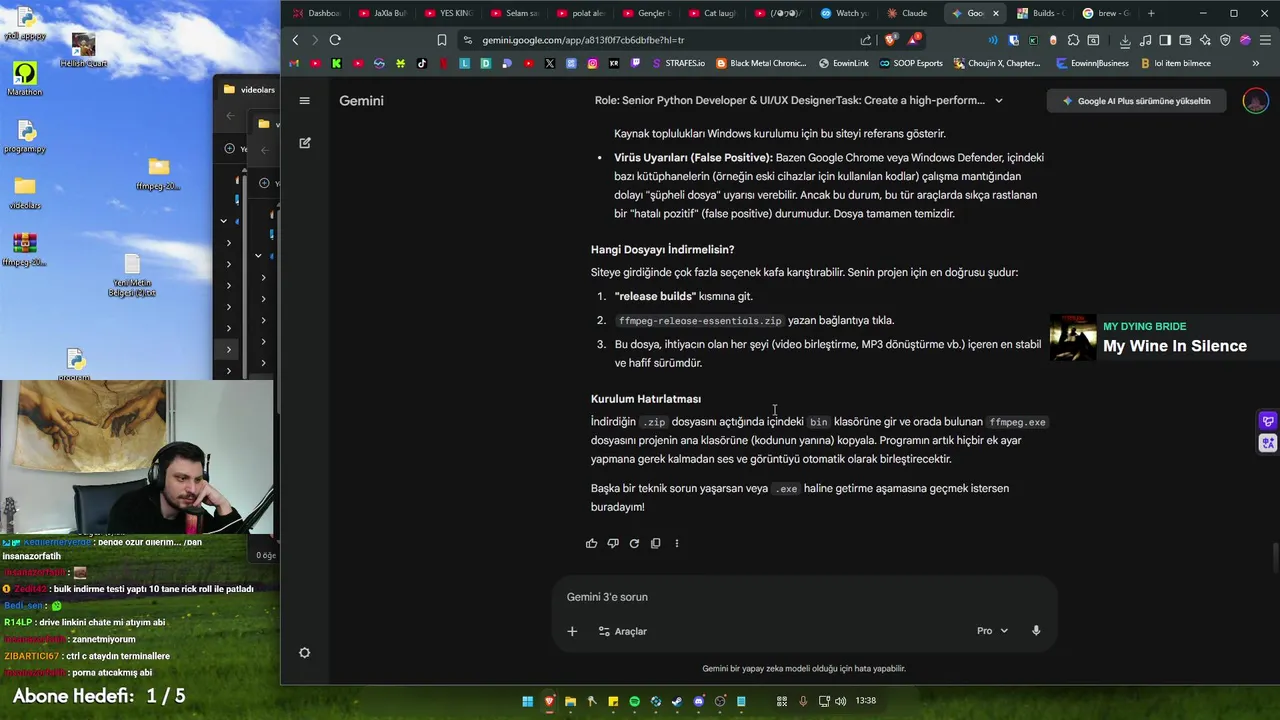The width and height of the screenshot is (1280, 720).
Task: Click Google AI Plus upgrade button
Action: [x=1136, y=101]
